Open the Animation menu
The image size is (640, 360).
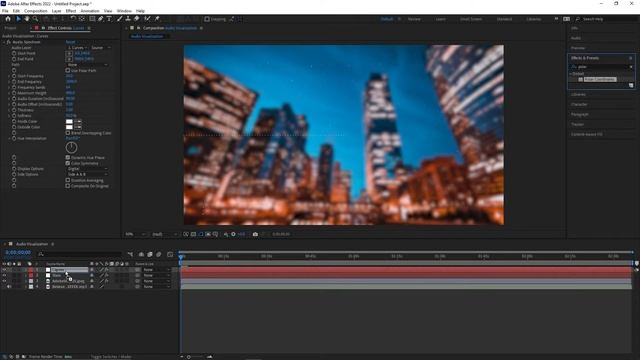90,11
